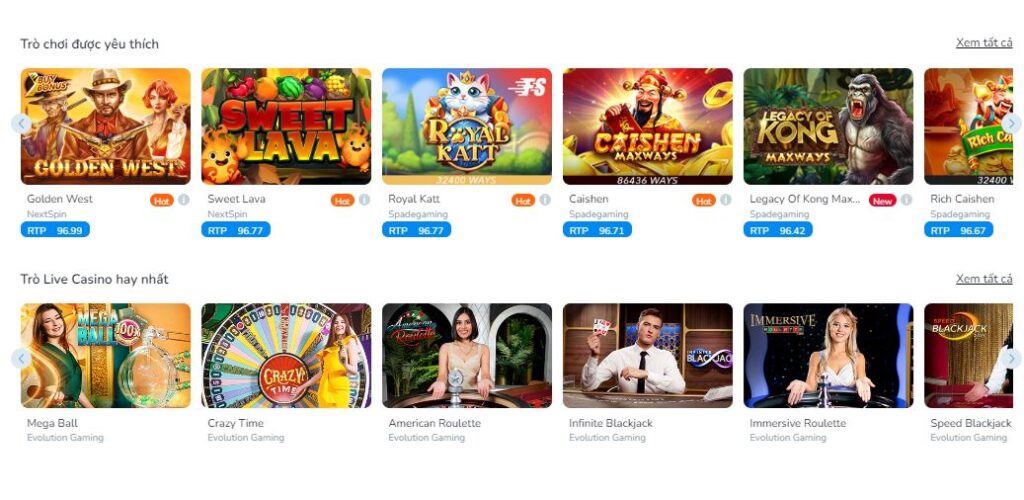Click New badge on Legacy Of Kong

click(x=882, y=200)
